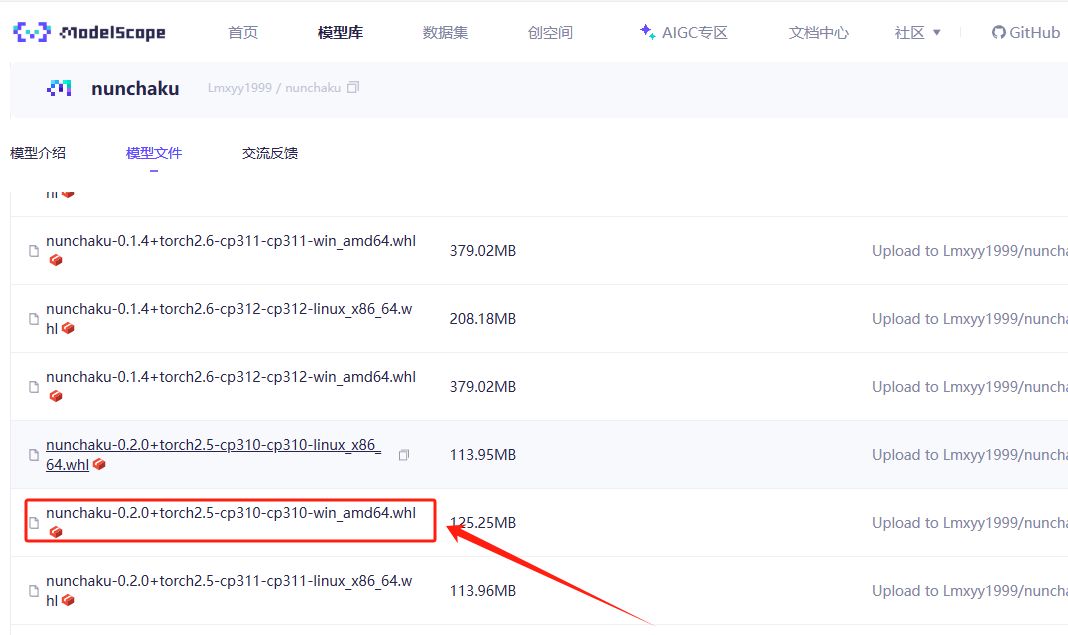The width and height of the screenshot is (1068, 635).
Task: Copy the Lmxyy1999/nunchaku model path
Action: click(352, 87)
